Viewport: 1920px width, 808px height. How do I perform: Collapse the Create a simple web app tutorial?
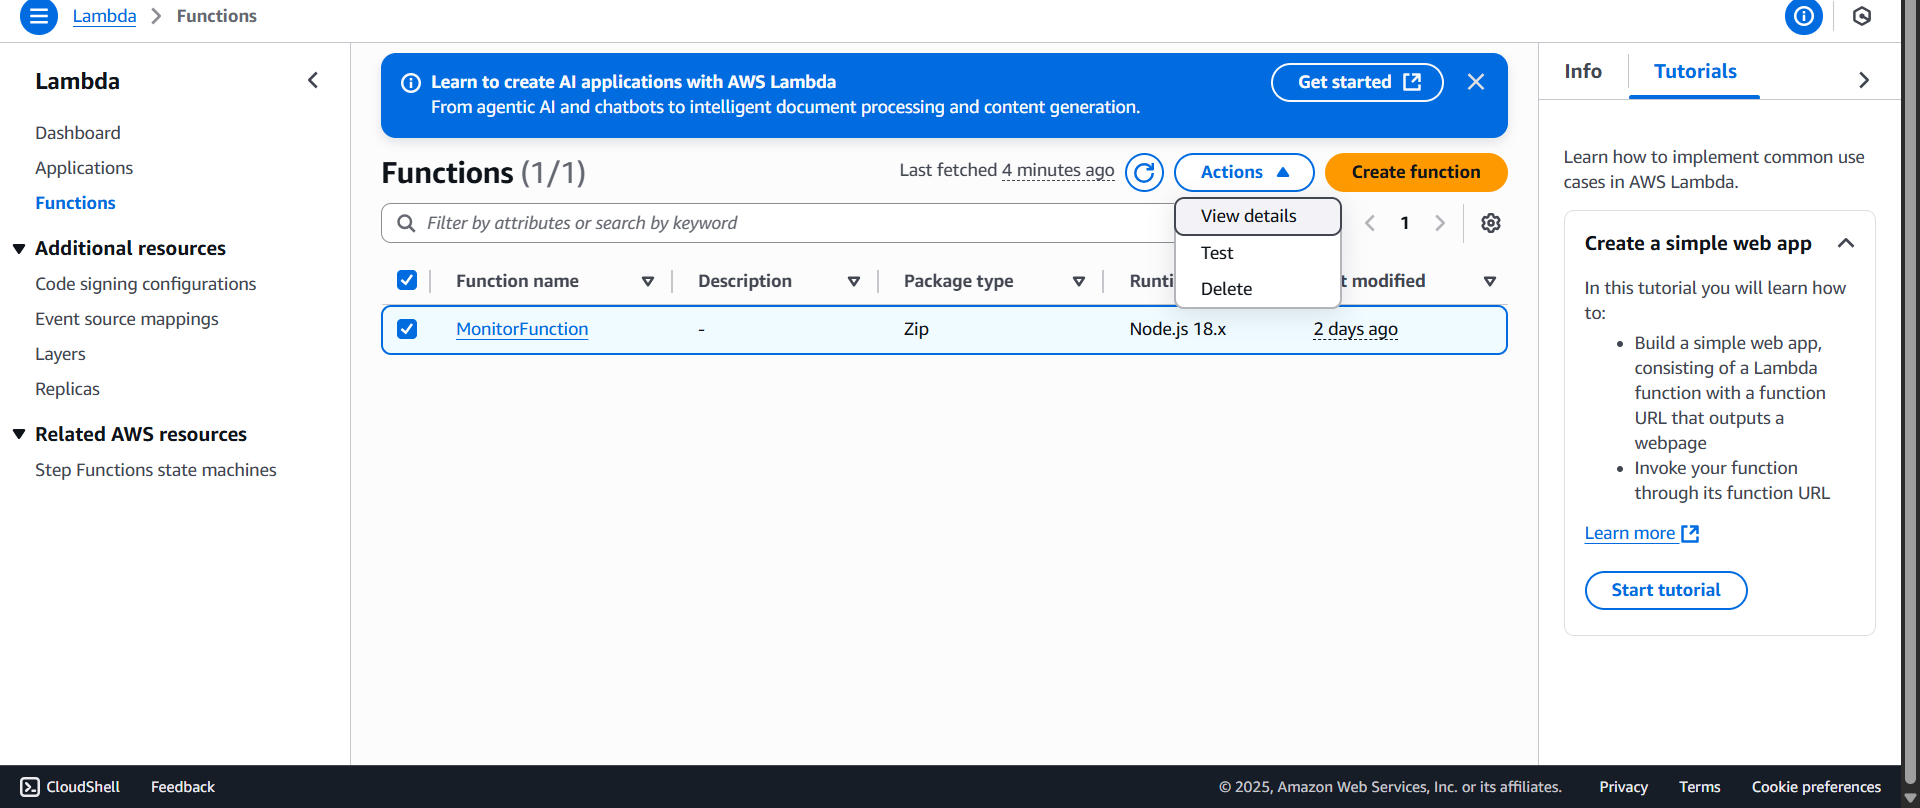click(1845, 243)
